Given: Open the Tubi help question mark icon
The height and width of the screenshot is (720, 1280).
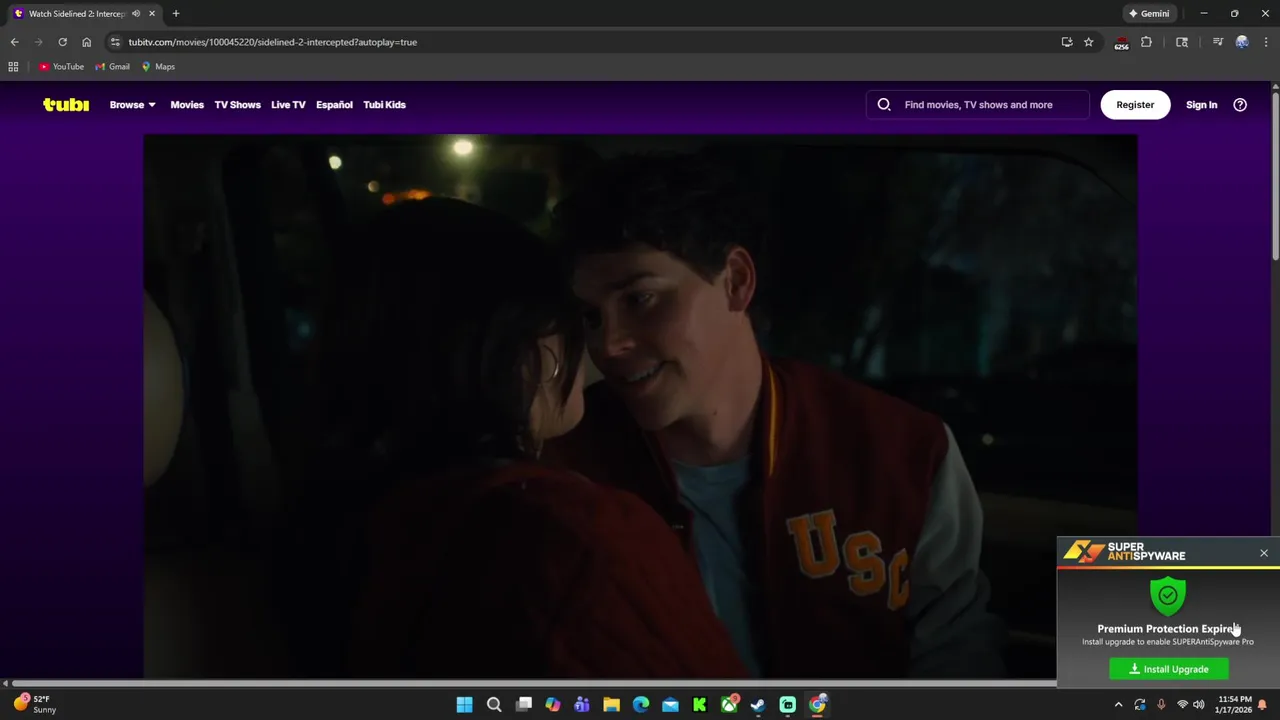Looking at the screenshot, I should pyautogui.click(x=1240, y=105).
